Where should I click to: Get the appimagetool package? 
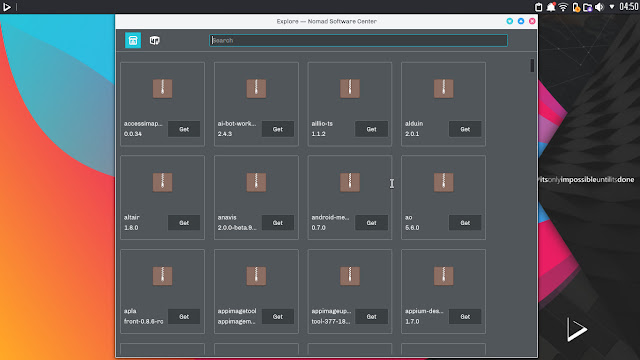pyautogui.click(x=278, y=316)
